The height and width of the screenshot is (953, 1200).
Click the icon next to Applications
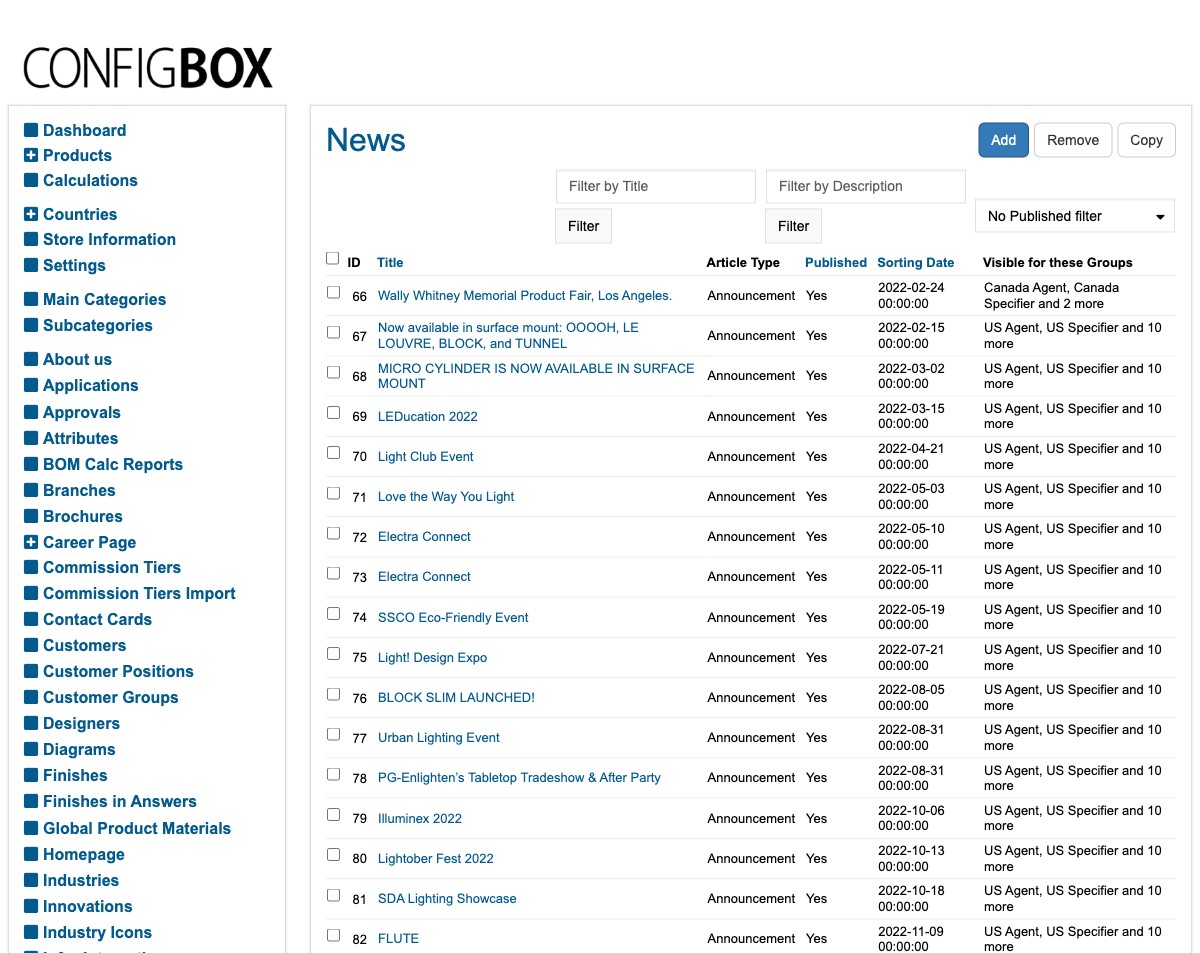pyautogui.click(x=31, y=385)
